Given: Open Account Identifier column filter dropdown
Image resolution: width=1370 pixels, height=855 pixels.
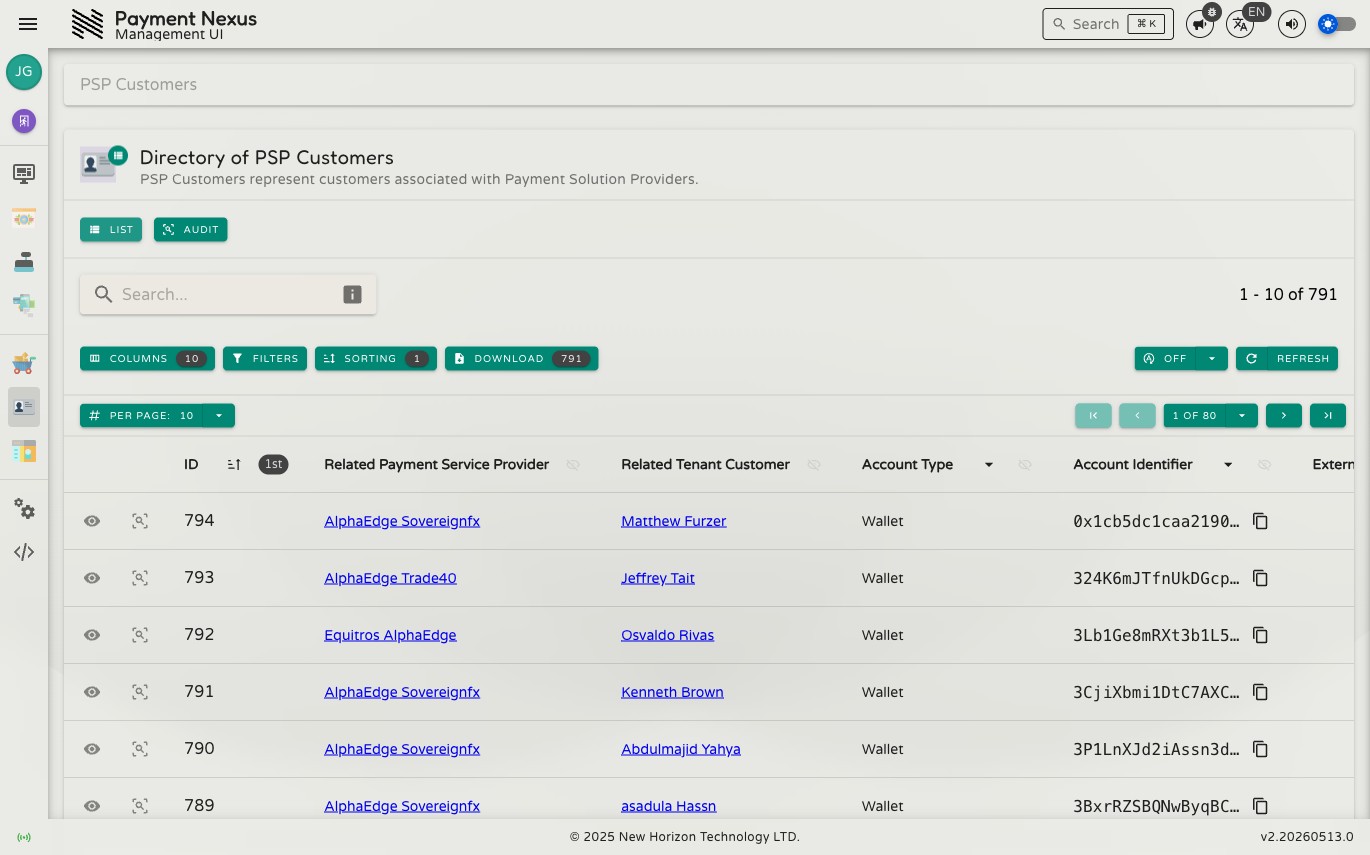Looking at the screenshot, I should [1228, 465].
